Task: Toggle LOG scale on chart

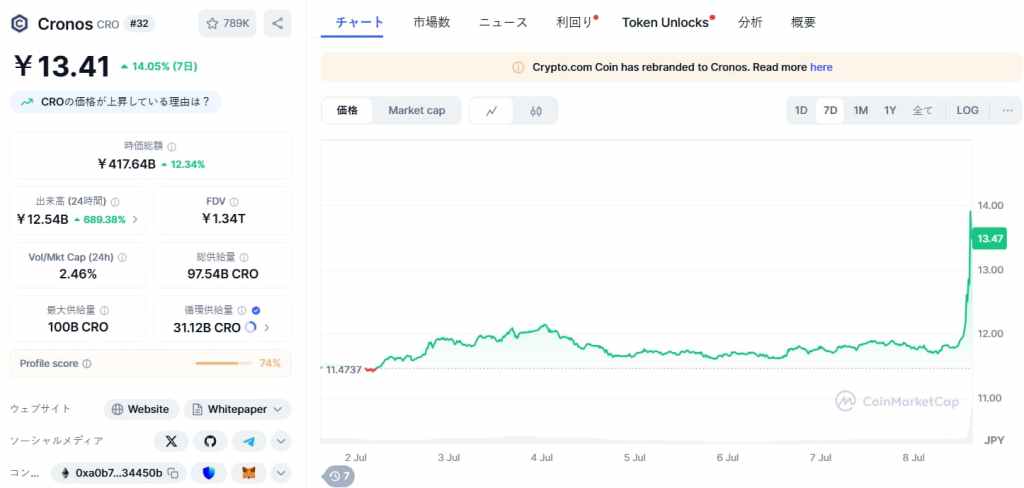Action: tap(968, 110)
